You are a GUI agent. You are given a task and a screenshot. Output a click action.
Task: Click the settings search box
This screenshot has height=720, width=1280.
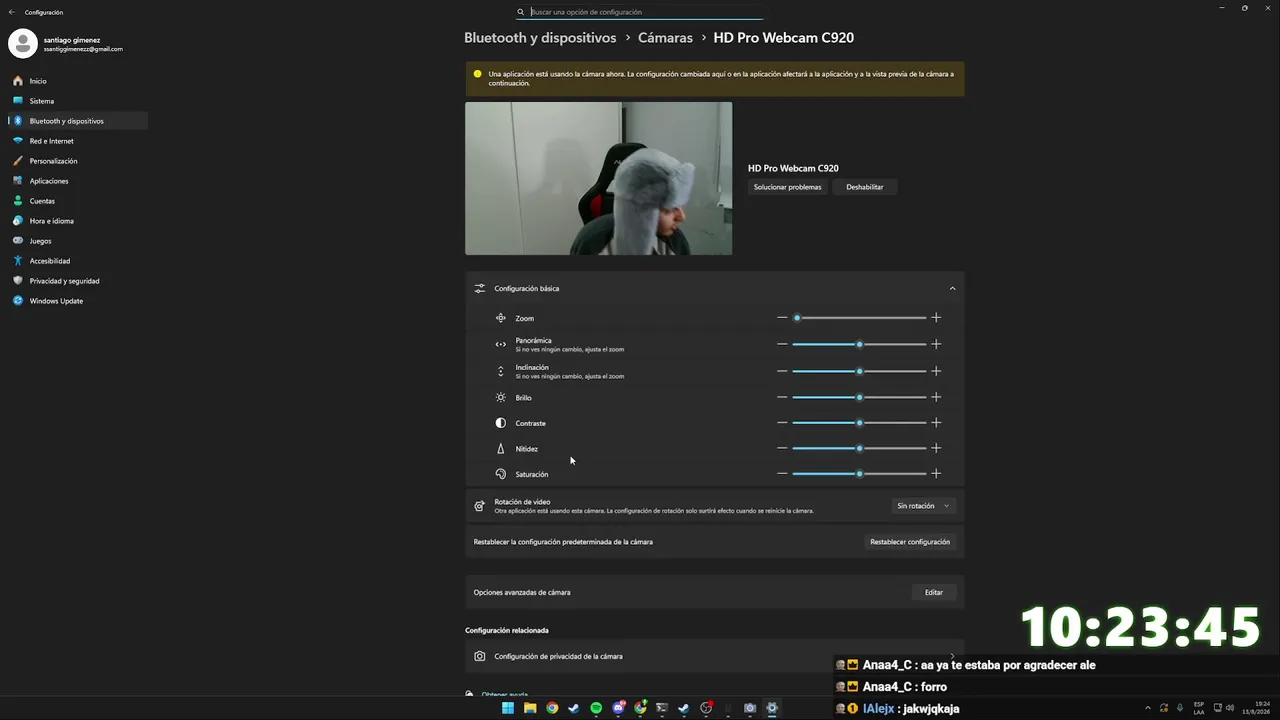[x=640, y=12]
